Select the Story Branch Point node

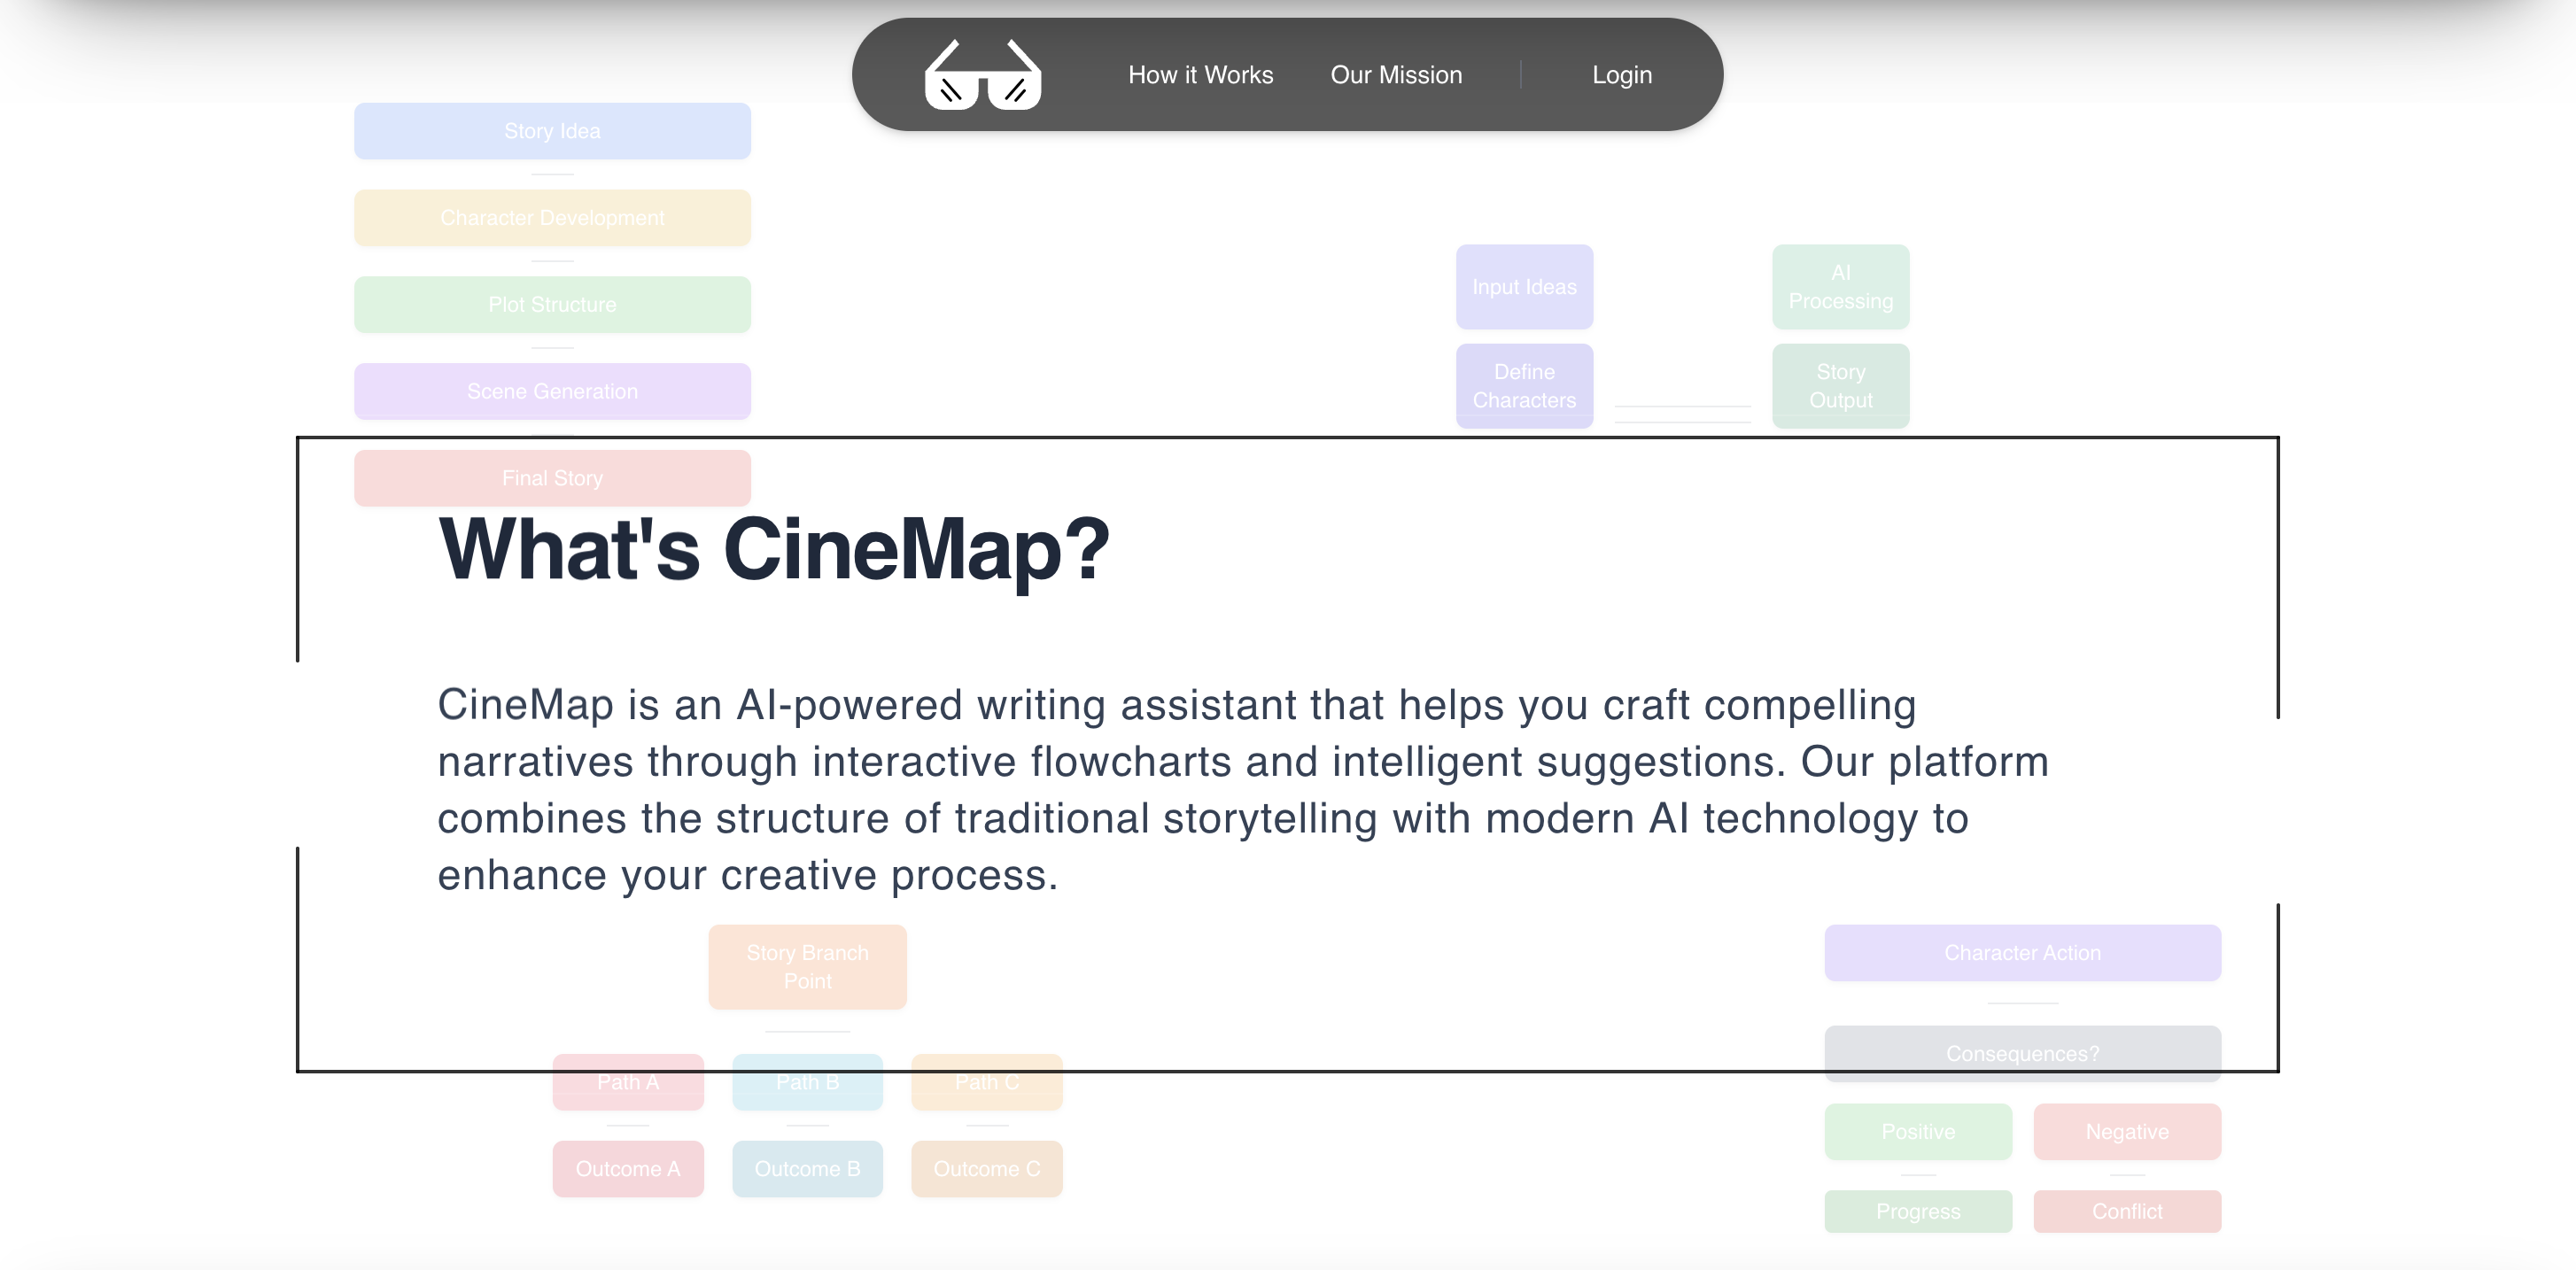(x=807, y=966)
